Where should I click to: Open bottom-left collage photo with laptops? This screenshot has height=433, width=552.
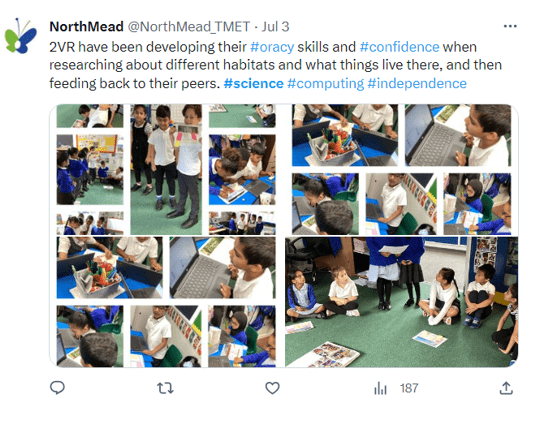tap(166, 302)
